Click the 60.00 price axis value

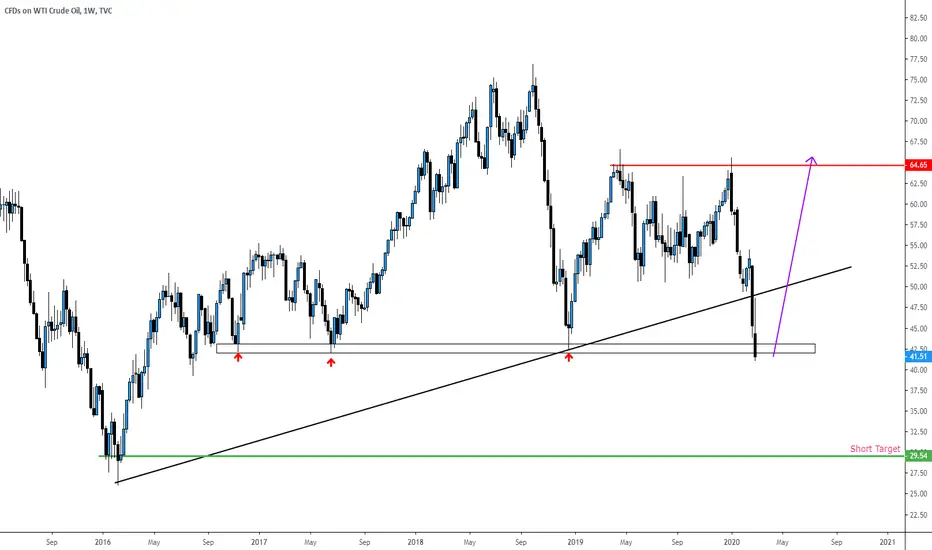click(918, 204)
